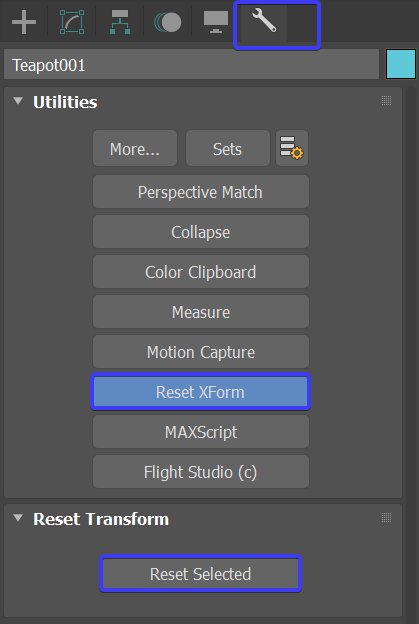
Task: Grab the Reset Transform rollout grip handle
Action: 386,517
